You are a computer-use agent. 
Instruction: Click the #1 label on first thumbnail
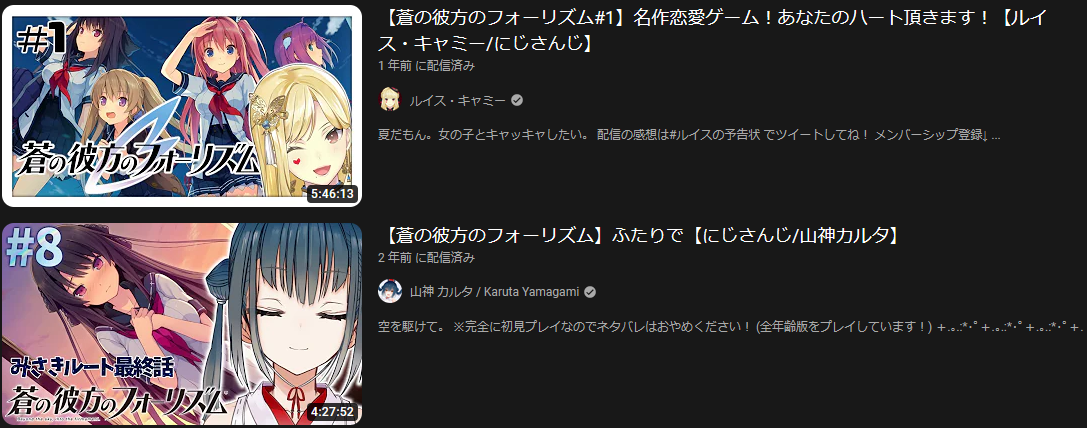click(x=41, y=42)
